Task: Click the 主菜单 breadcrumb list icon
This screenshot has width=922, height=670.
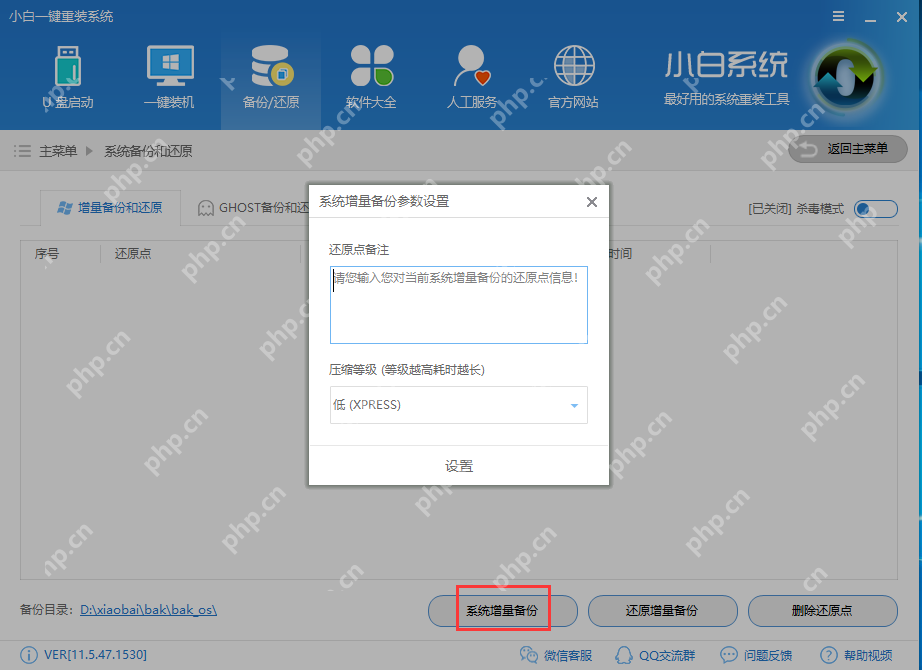Action: (x=22, y=151)
